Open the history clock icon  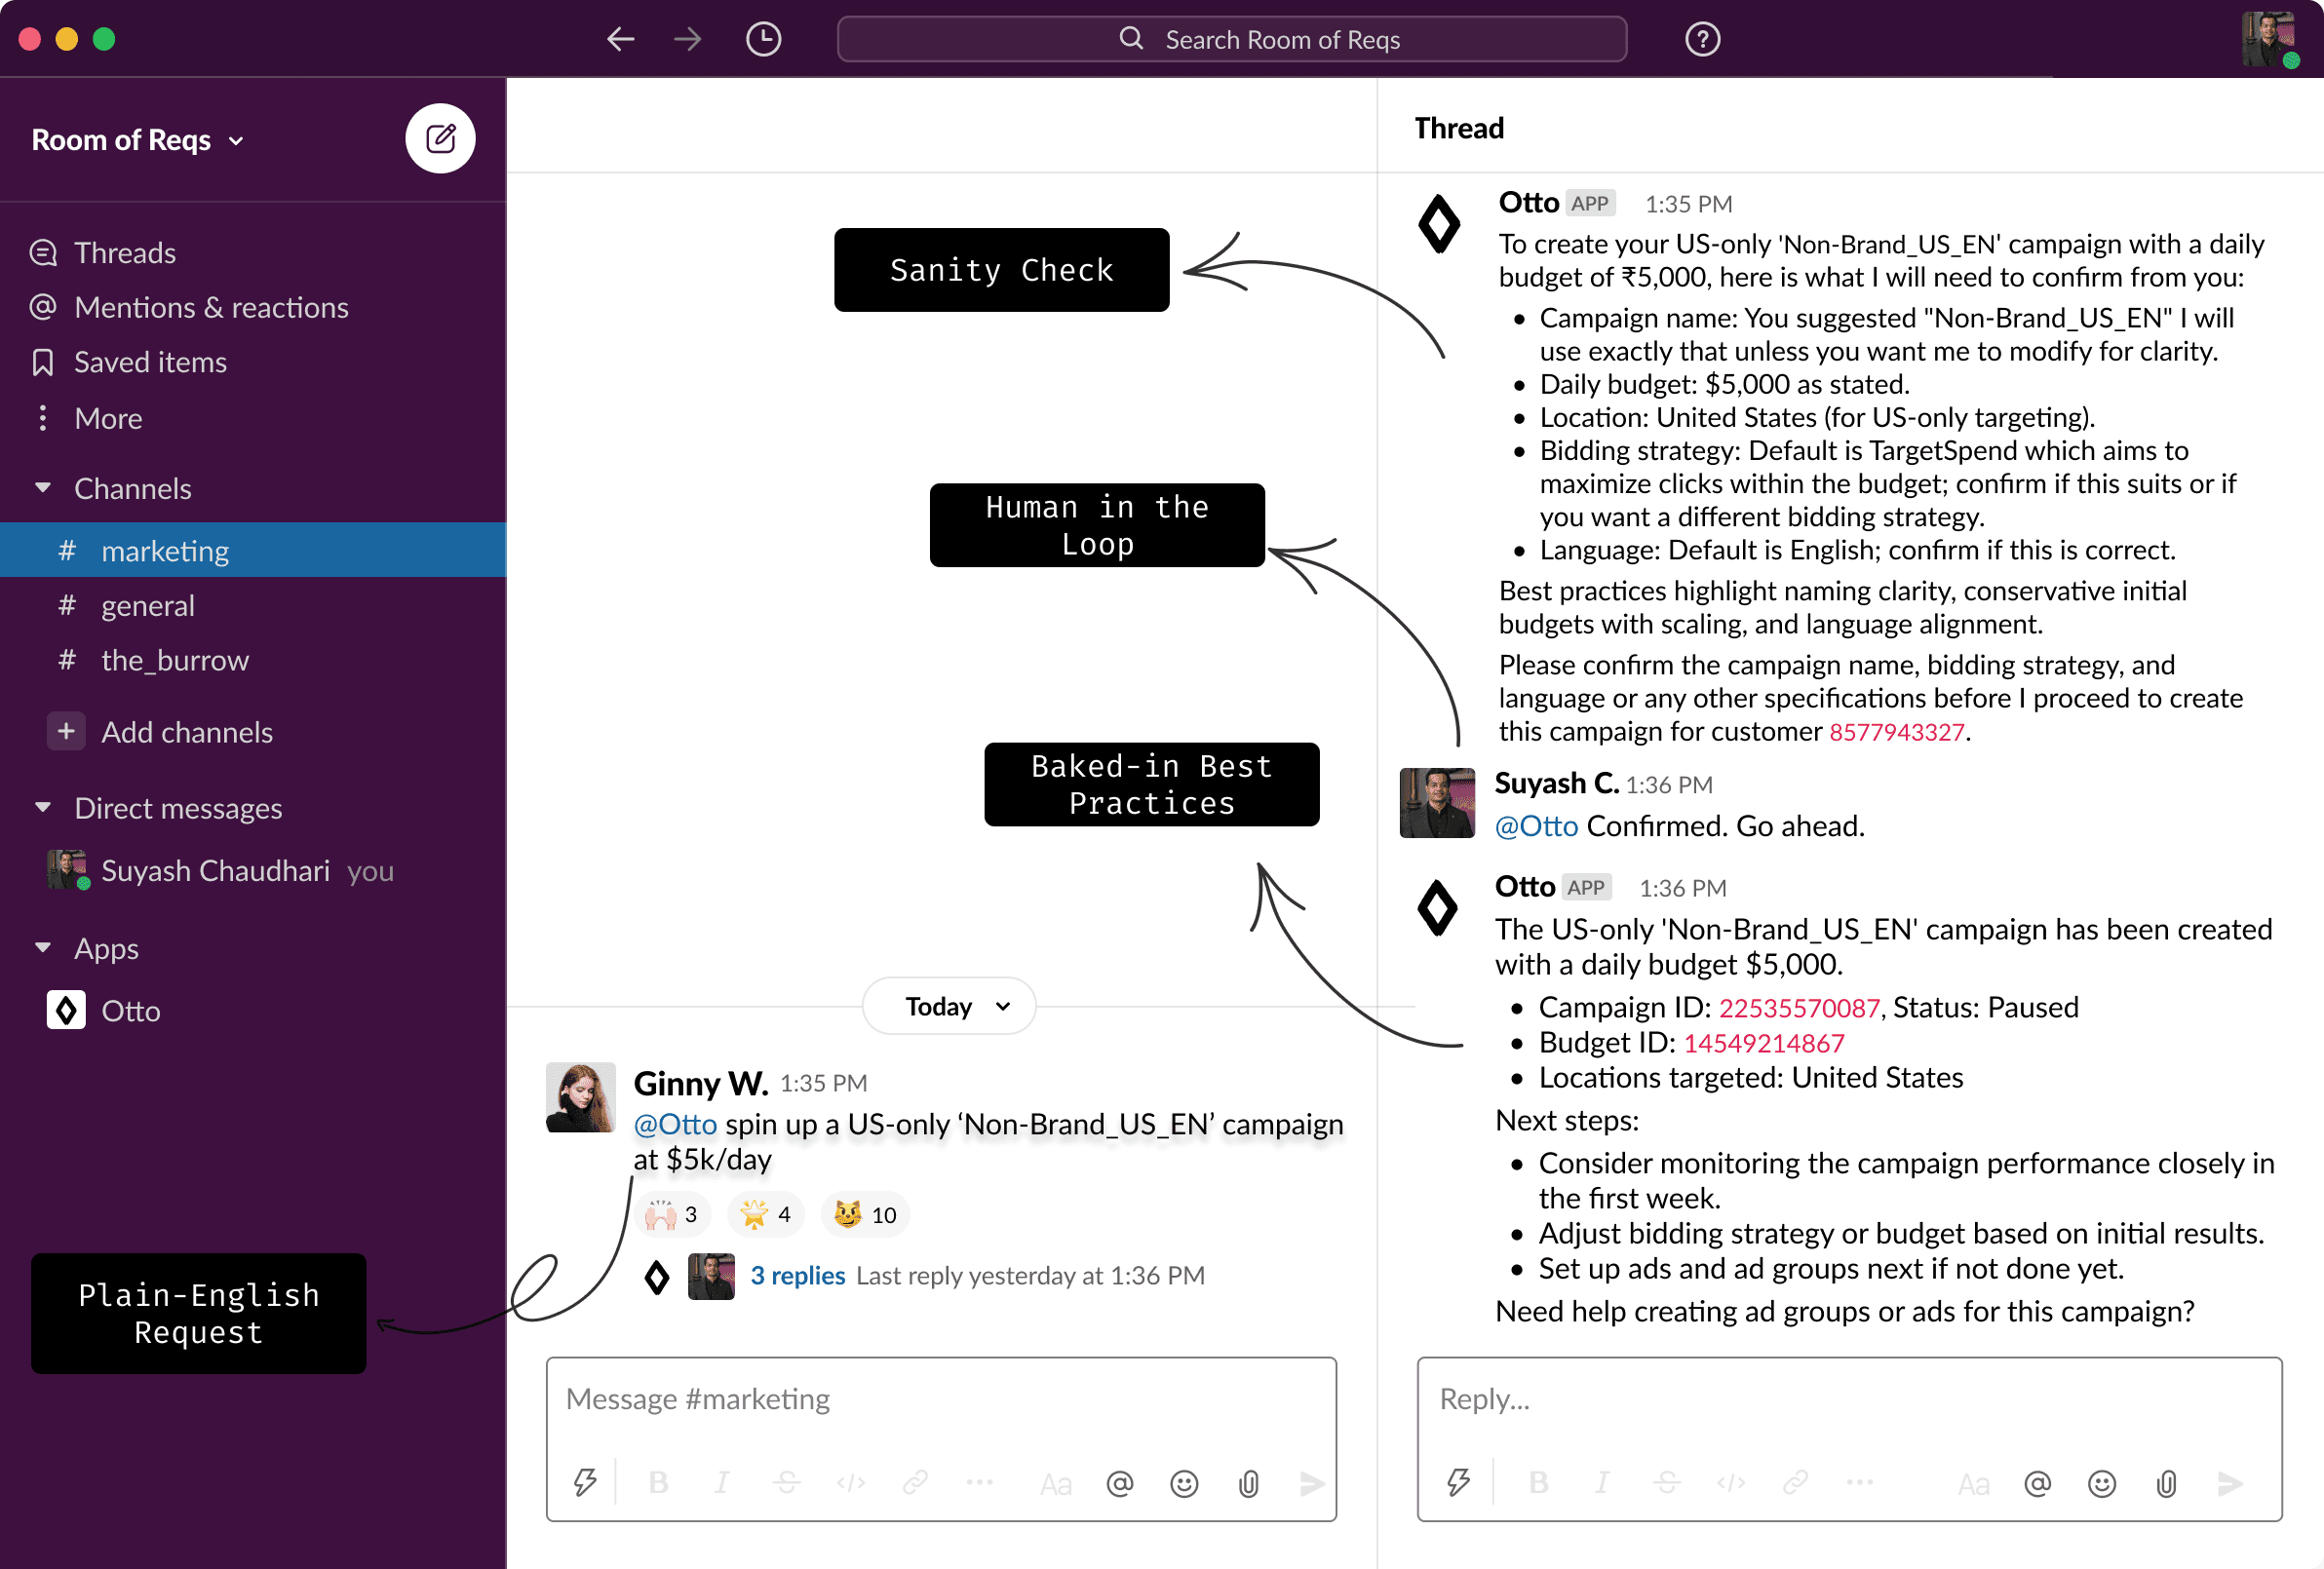764,39
